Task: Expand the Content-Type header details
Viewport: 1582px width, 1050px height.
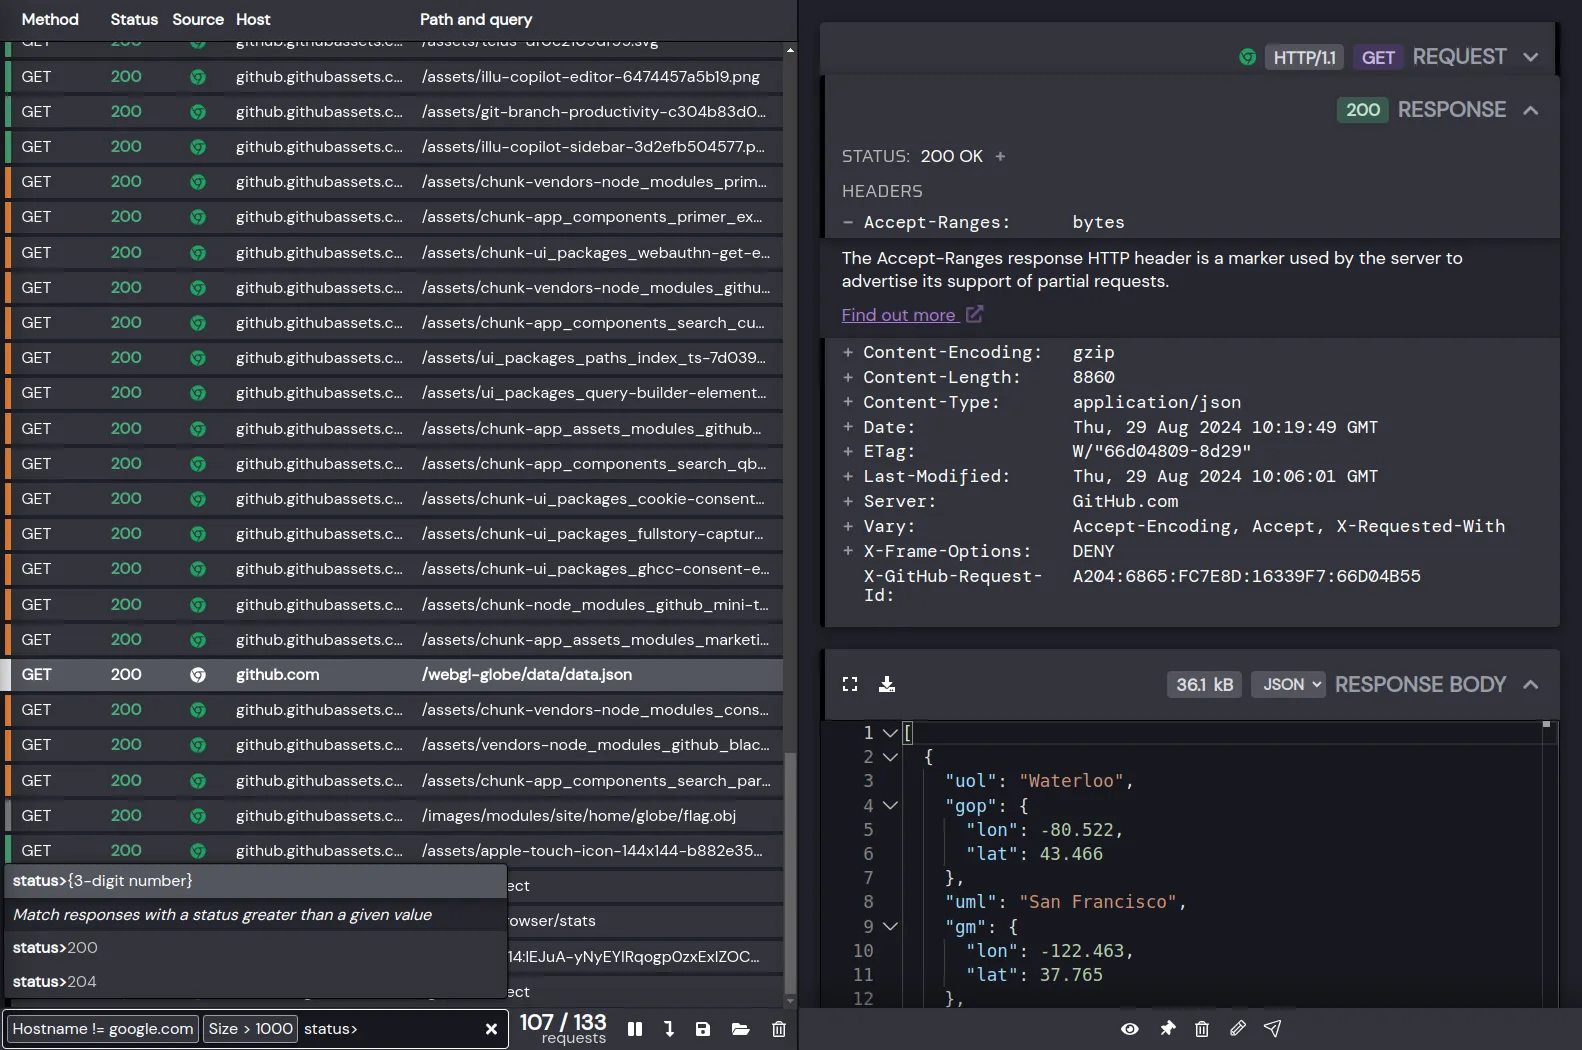Action: pyautogui.click(x=848, y=403)
